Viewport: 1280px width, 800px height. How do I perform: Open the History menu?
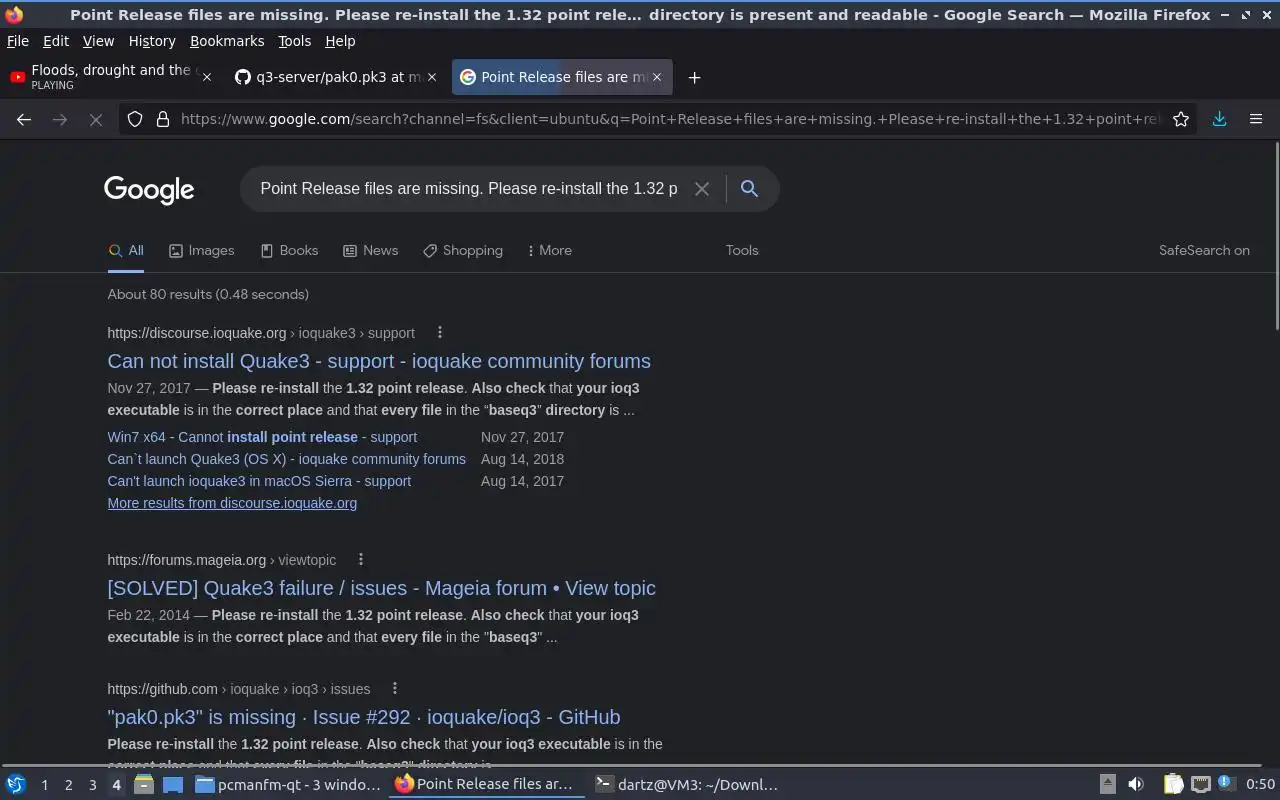[152, 41]
